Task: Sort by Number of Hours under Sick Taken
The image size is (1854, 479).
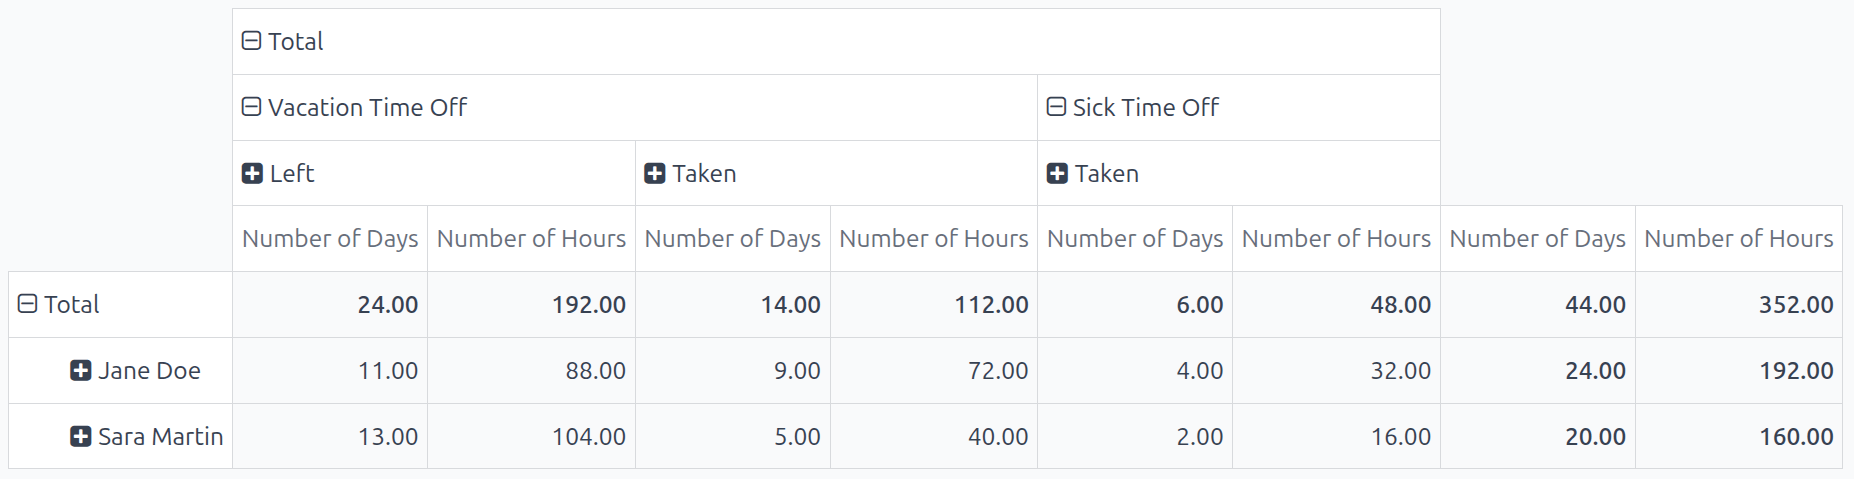Action: click(x=1336, y=239)
